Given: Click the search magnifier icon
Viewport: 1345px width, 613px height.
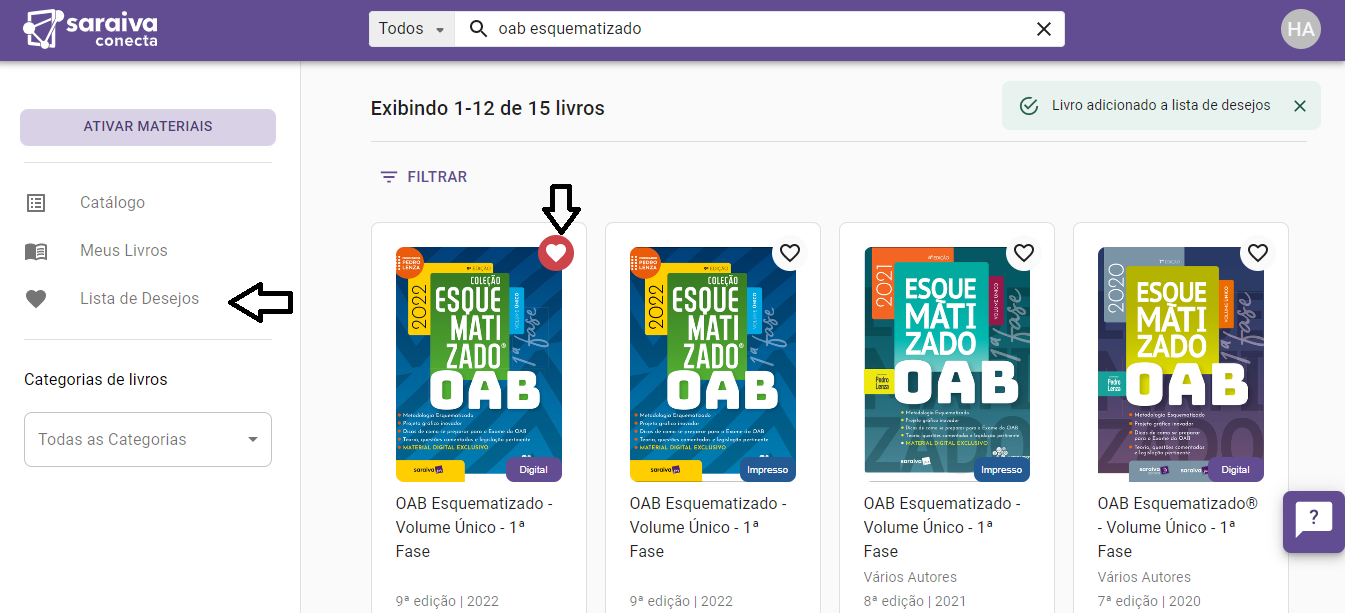Looking at the screenshot, I should click(478, 29).
